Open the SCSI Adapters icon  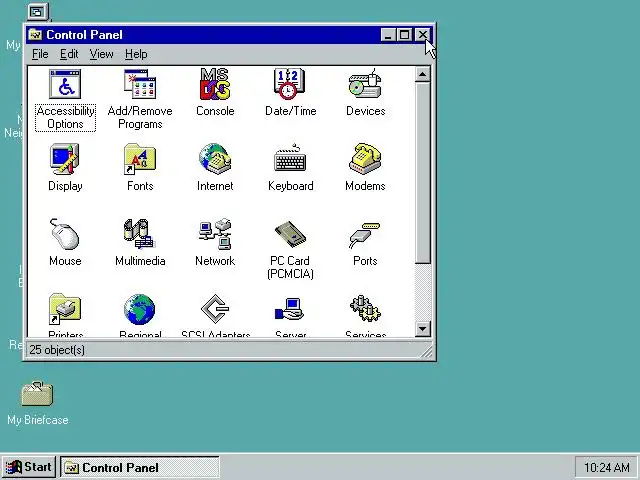click(x=215, y=309)
